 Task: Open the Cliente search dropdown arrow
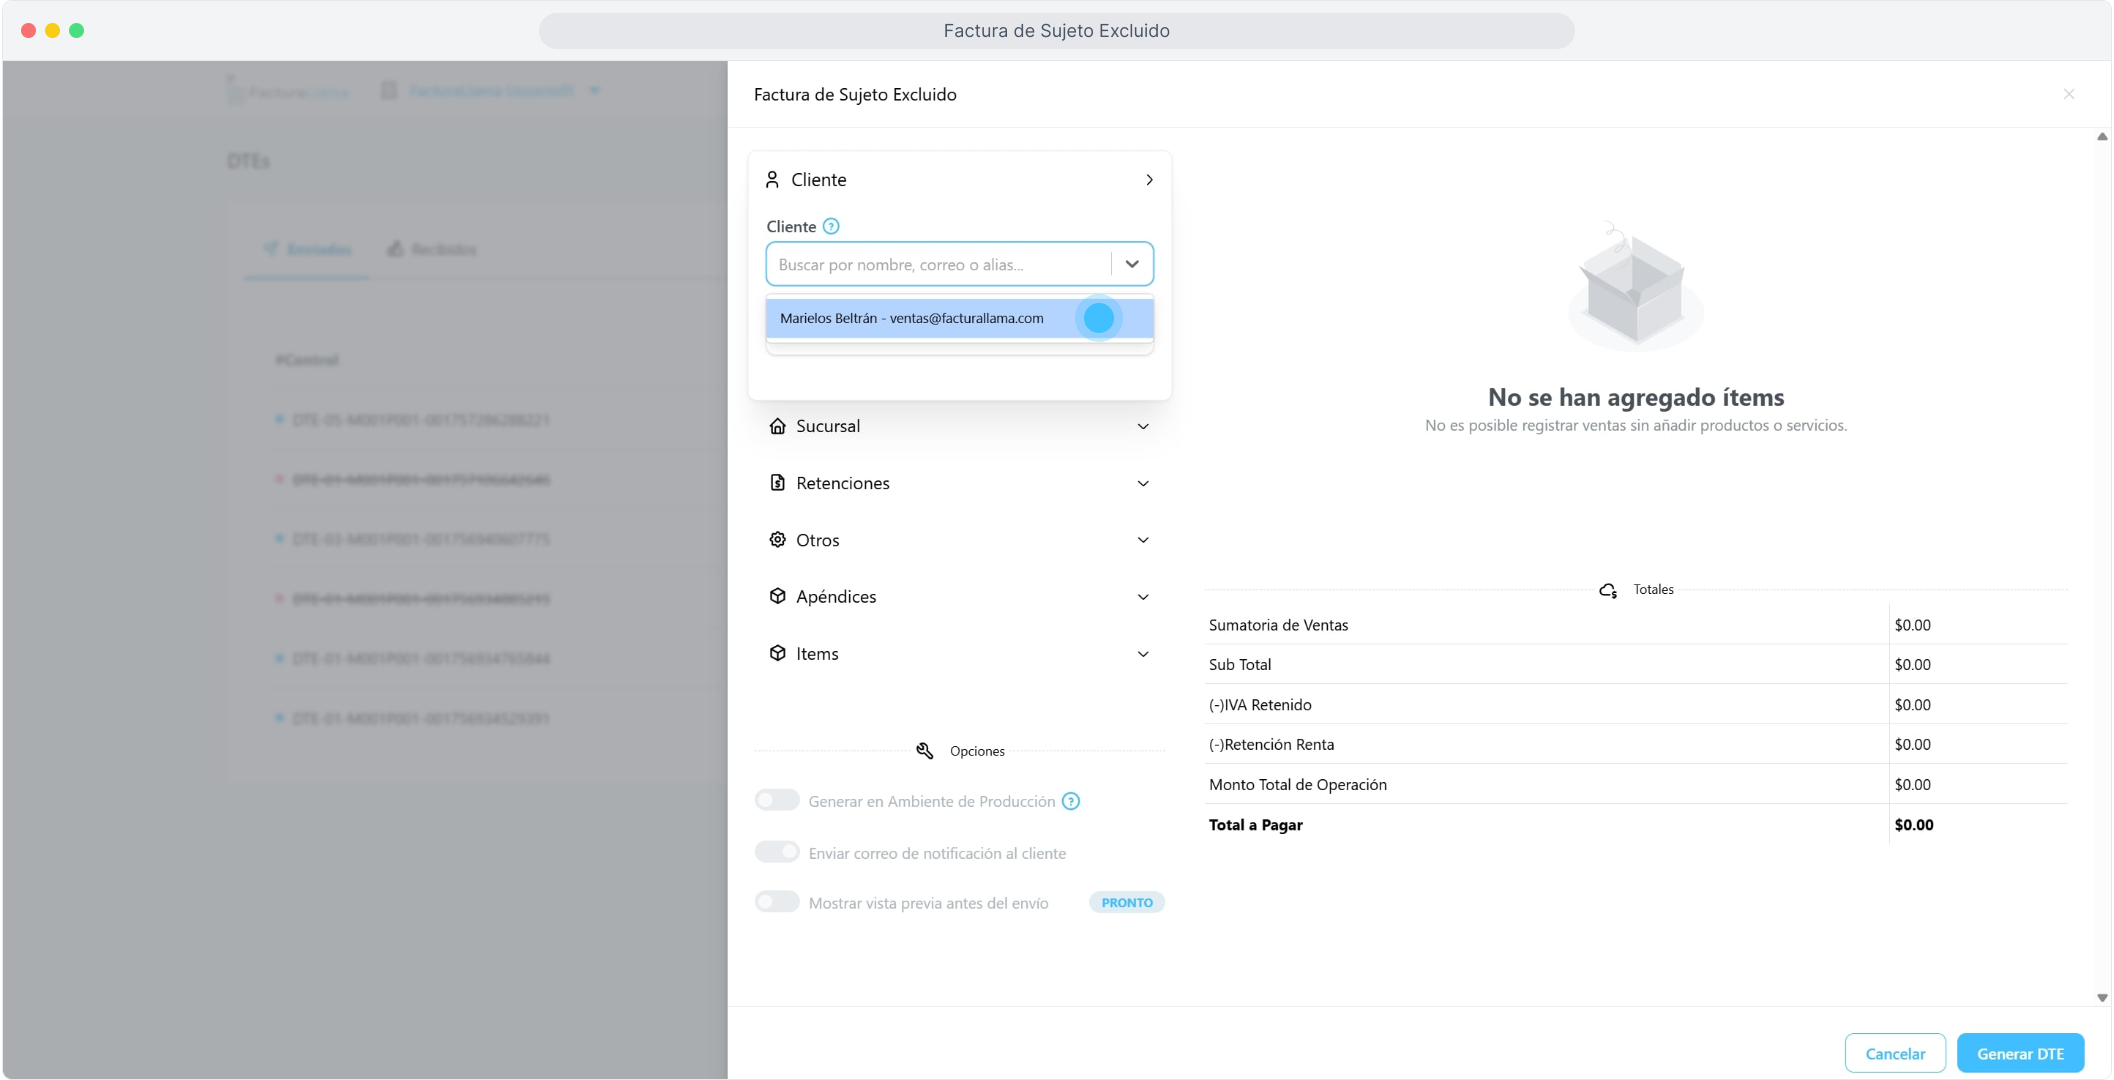pos(1132,265)
